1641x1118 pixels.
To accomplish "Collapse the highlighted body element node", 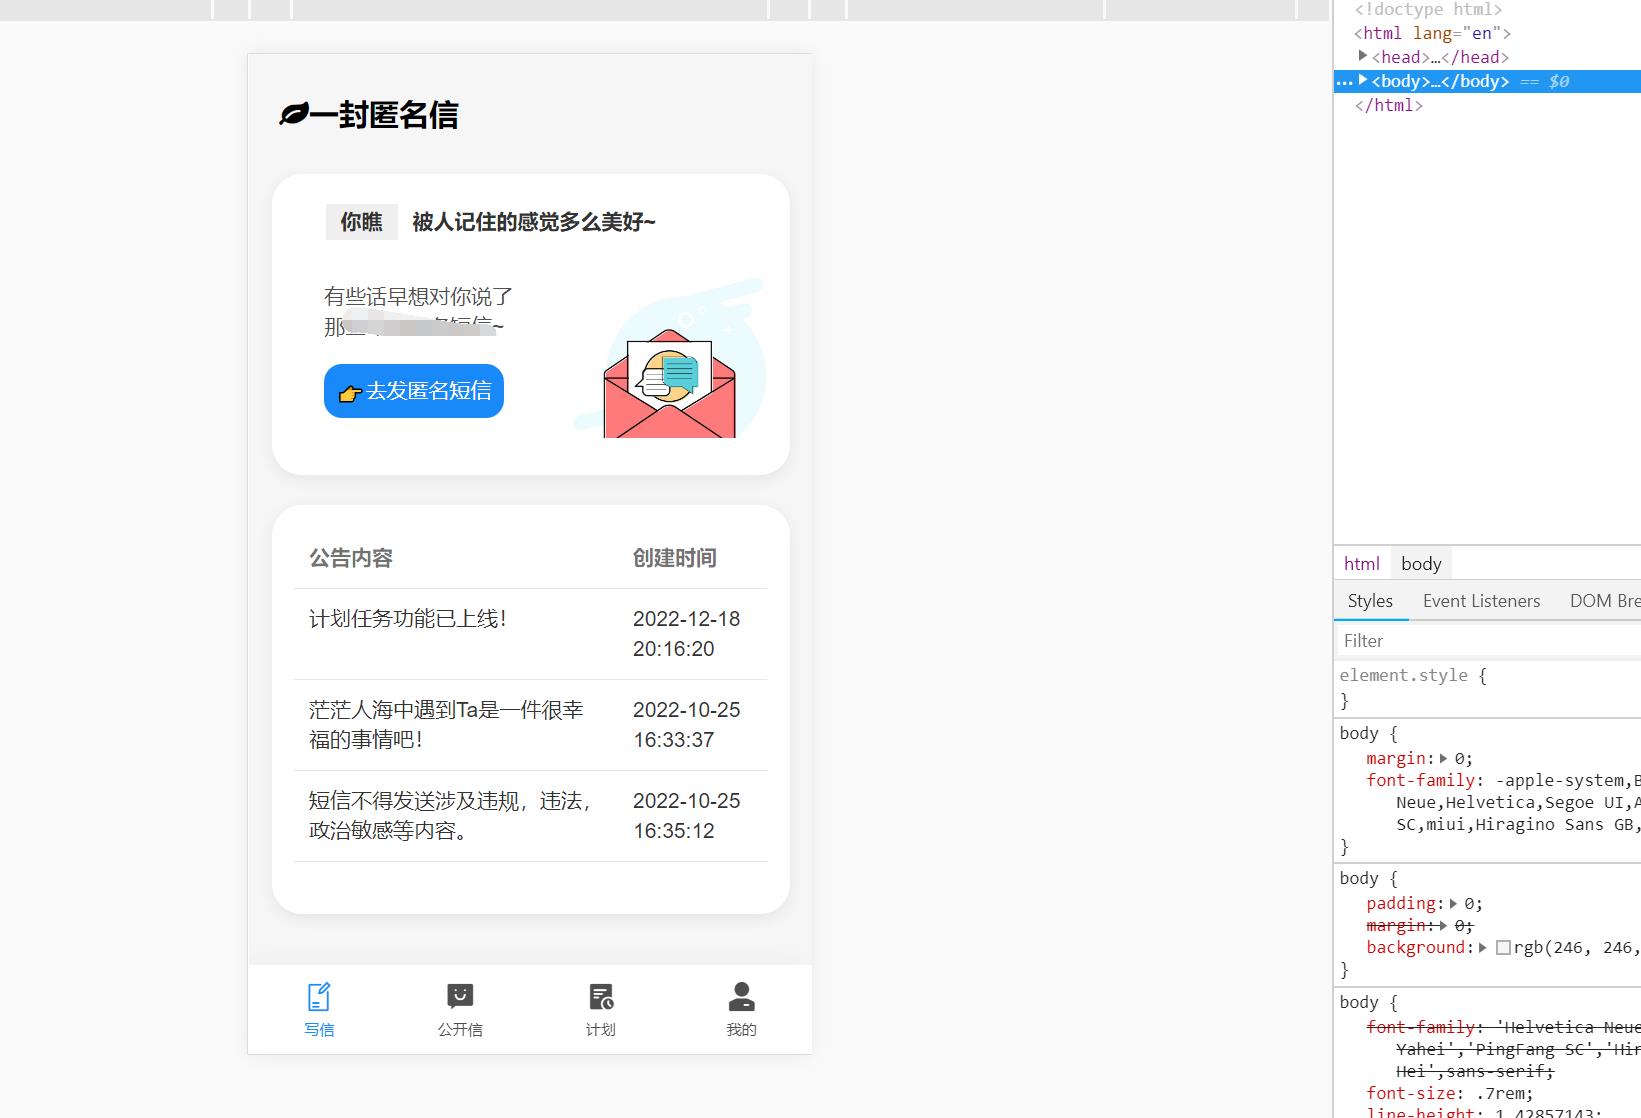I will coord(1363,81).
